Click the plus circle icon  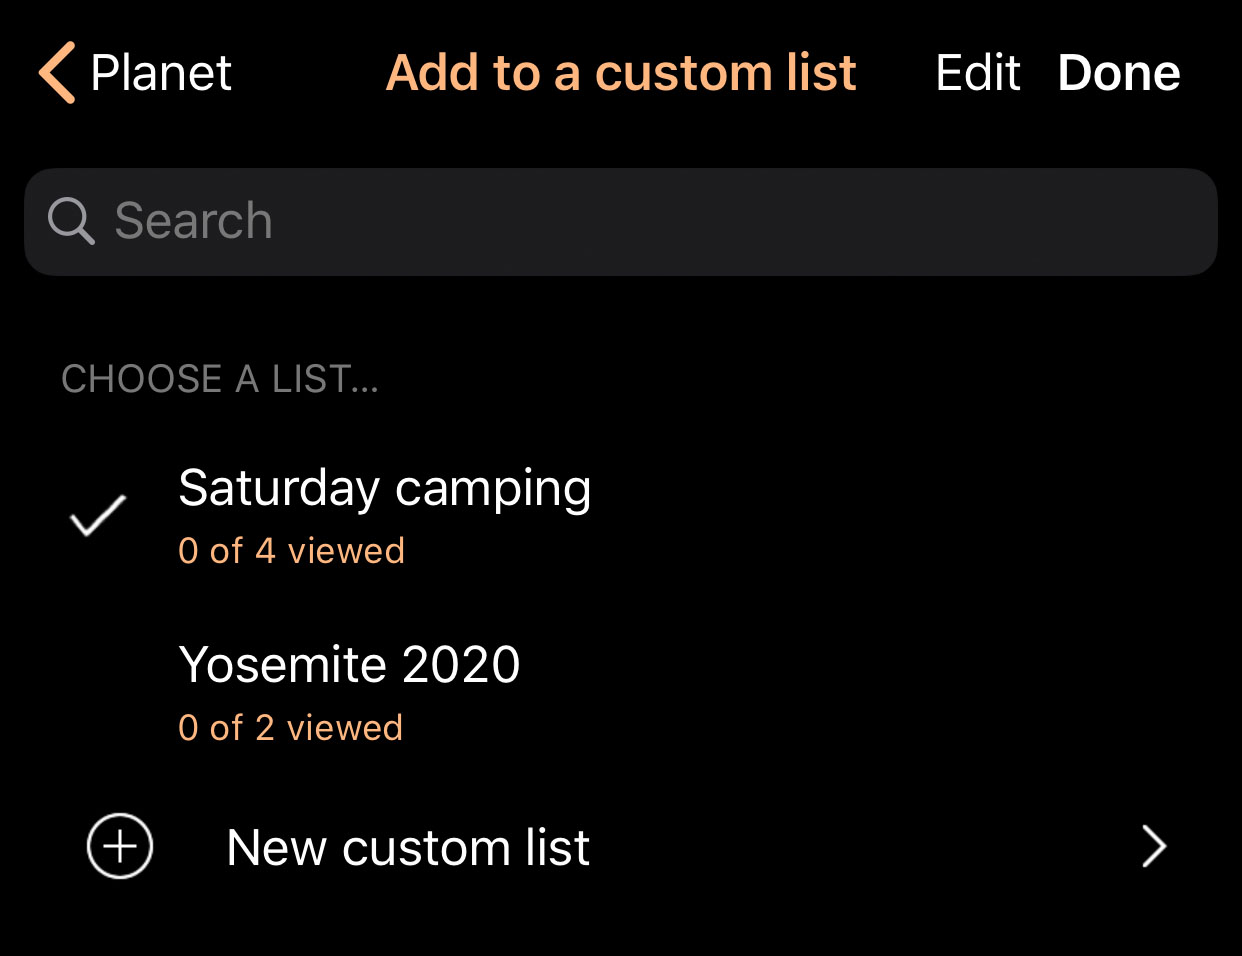click(x=120, y=847)
